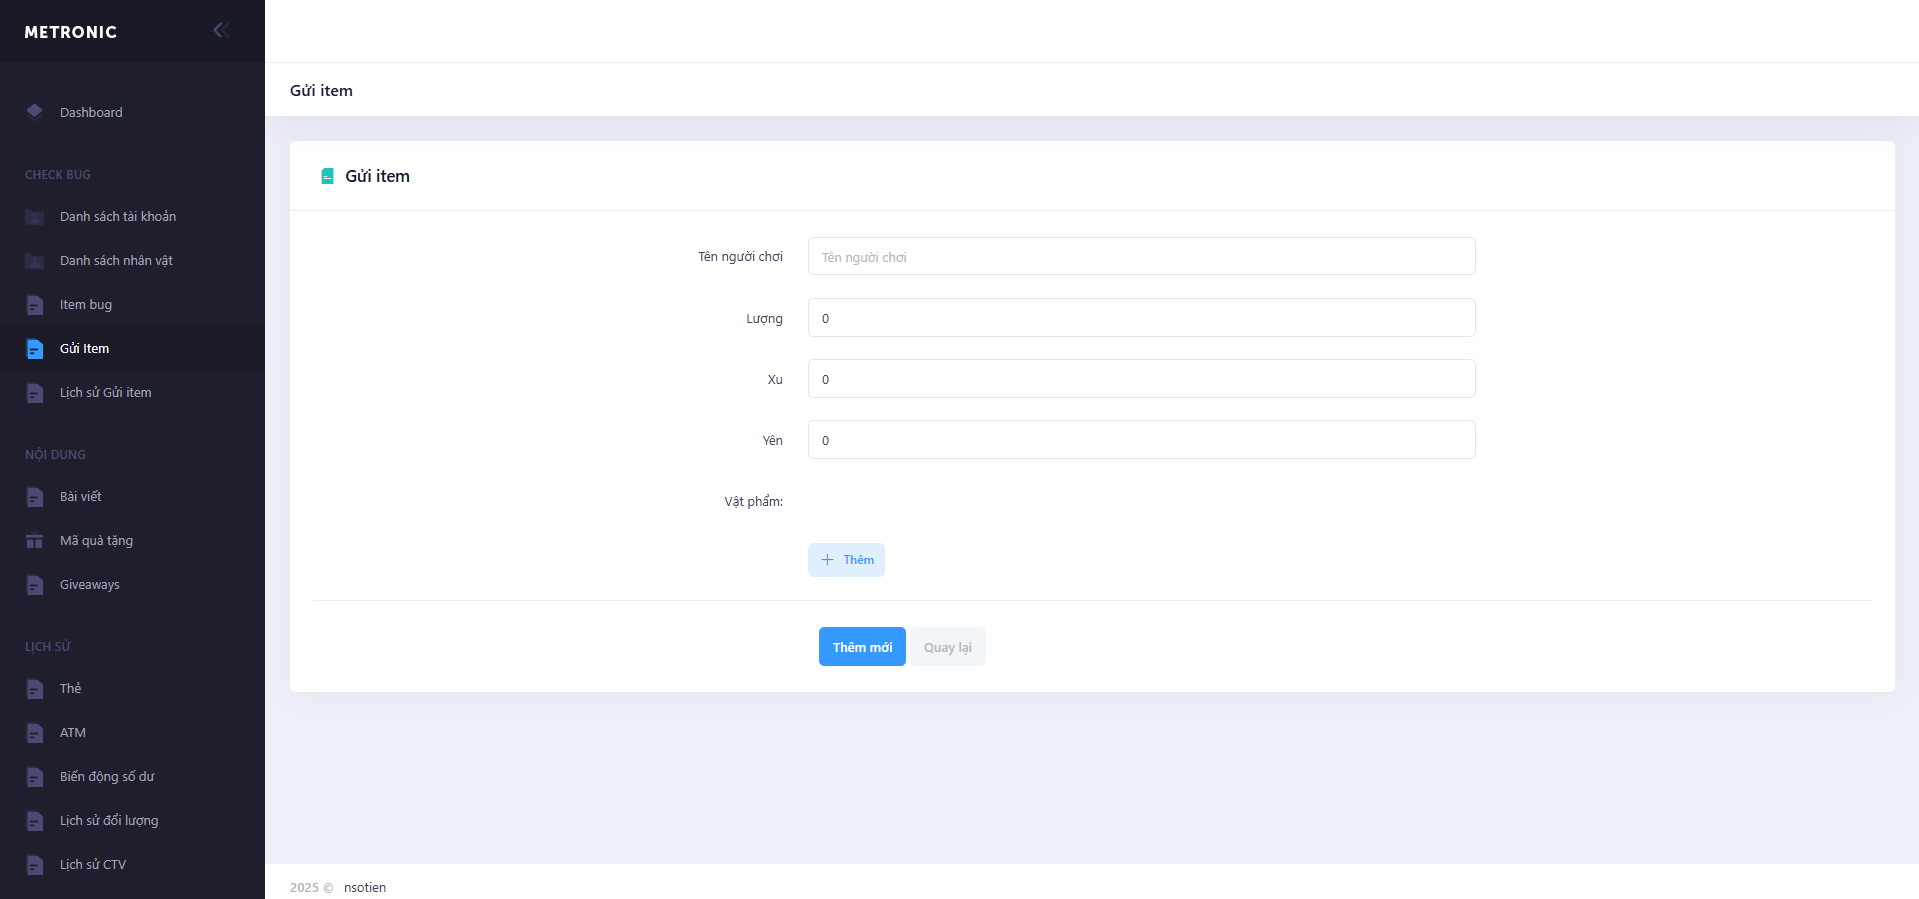The width and height of the screenshot is (1919, 899).
Task: Go to Danh sách nhân vật
Action: pyautogui.click(x=132, y=260)
